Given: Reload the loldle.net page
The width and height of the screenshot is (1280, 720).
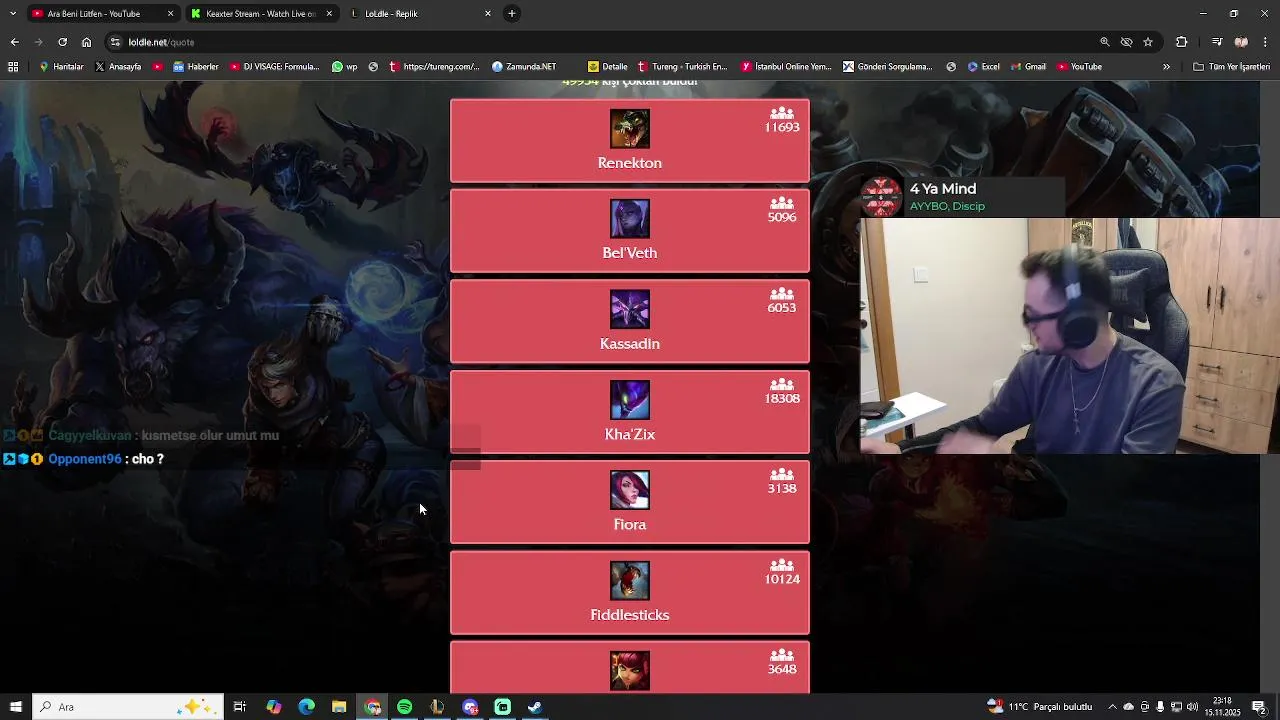Looking at the screenshot, I should (x=62, y=42).
